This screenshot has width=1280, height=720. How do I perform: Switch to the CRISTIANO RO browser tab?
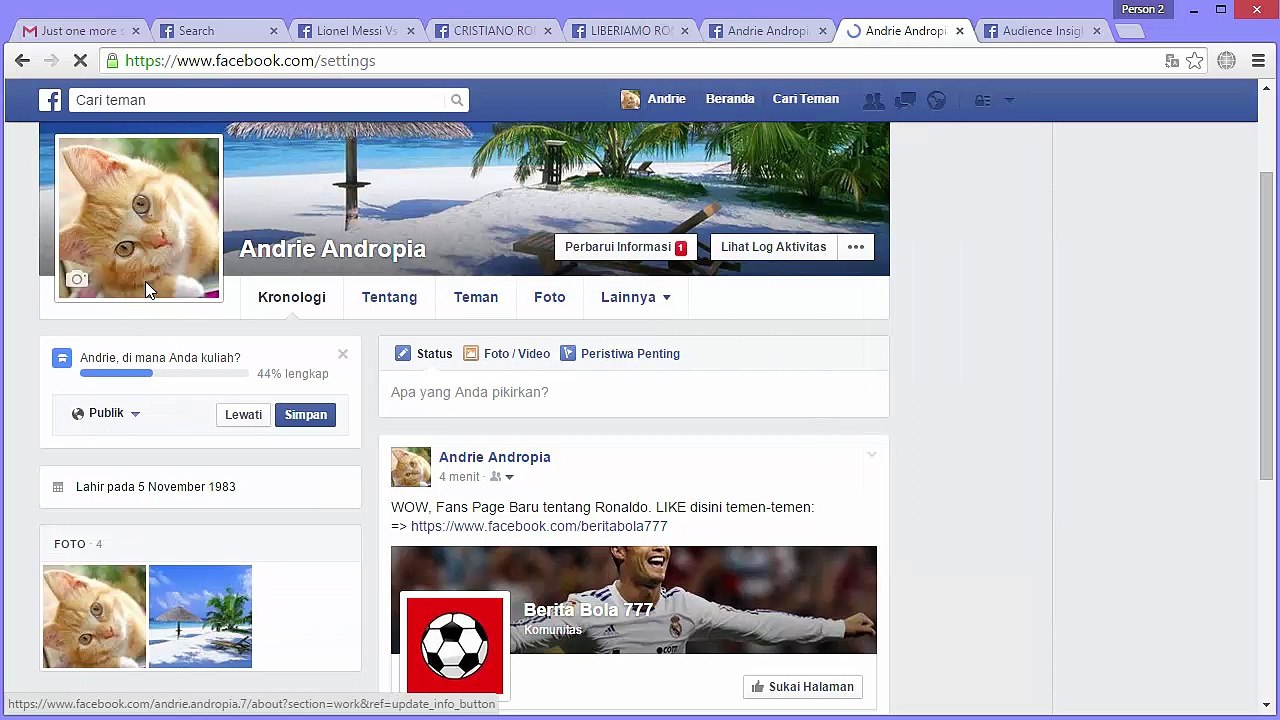[494, 31]
